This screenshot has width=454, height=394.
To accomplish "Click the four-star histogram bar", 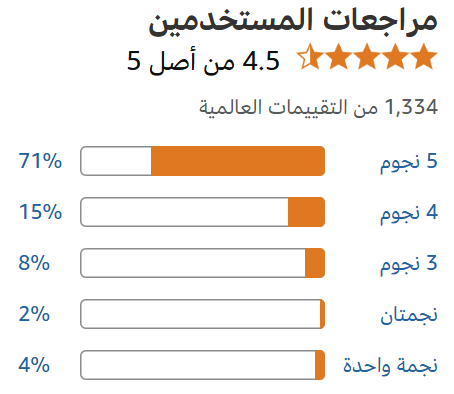I will (203, 212).
